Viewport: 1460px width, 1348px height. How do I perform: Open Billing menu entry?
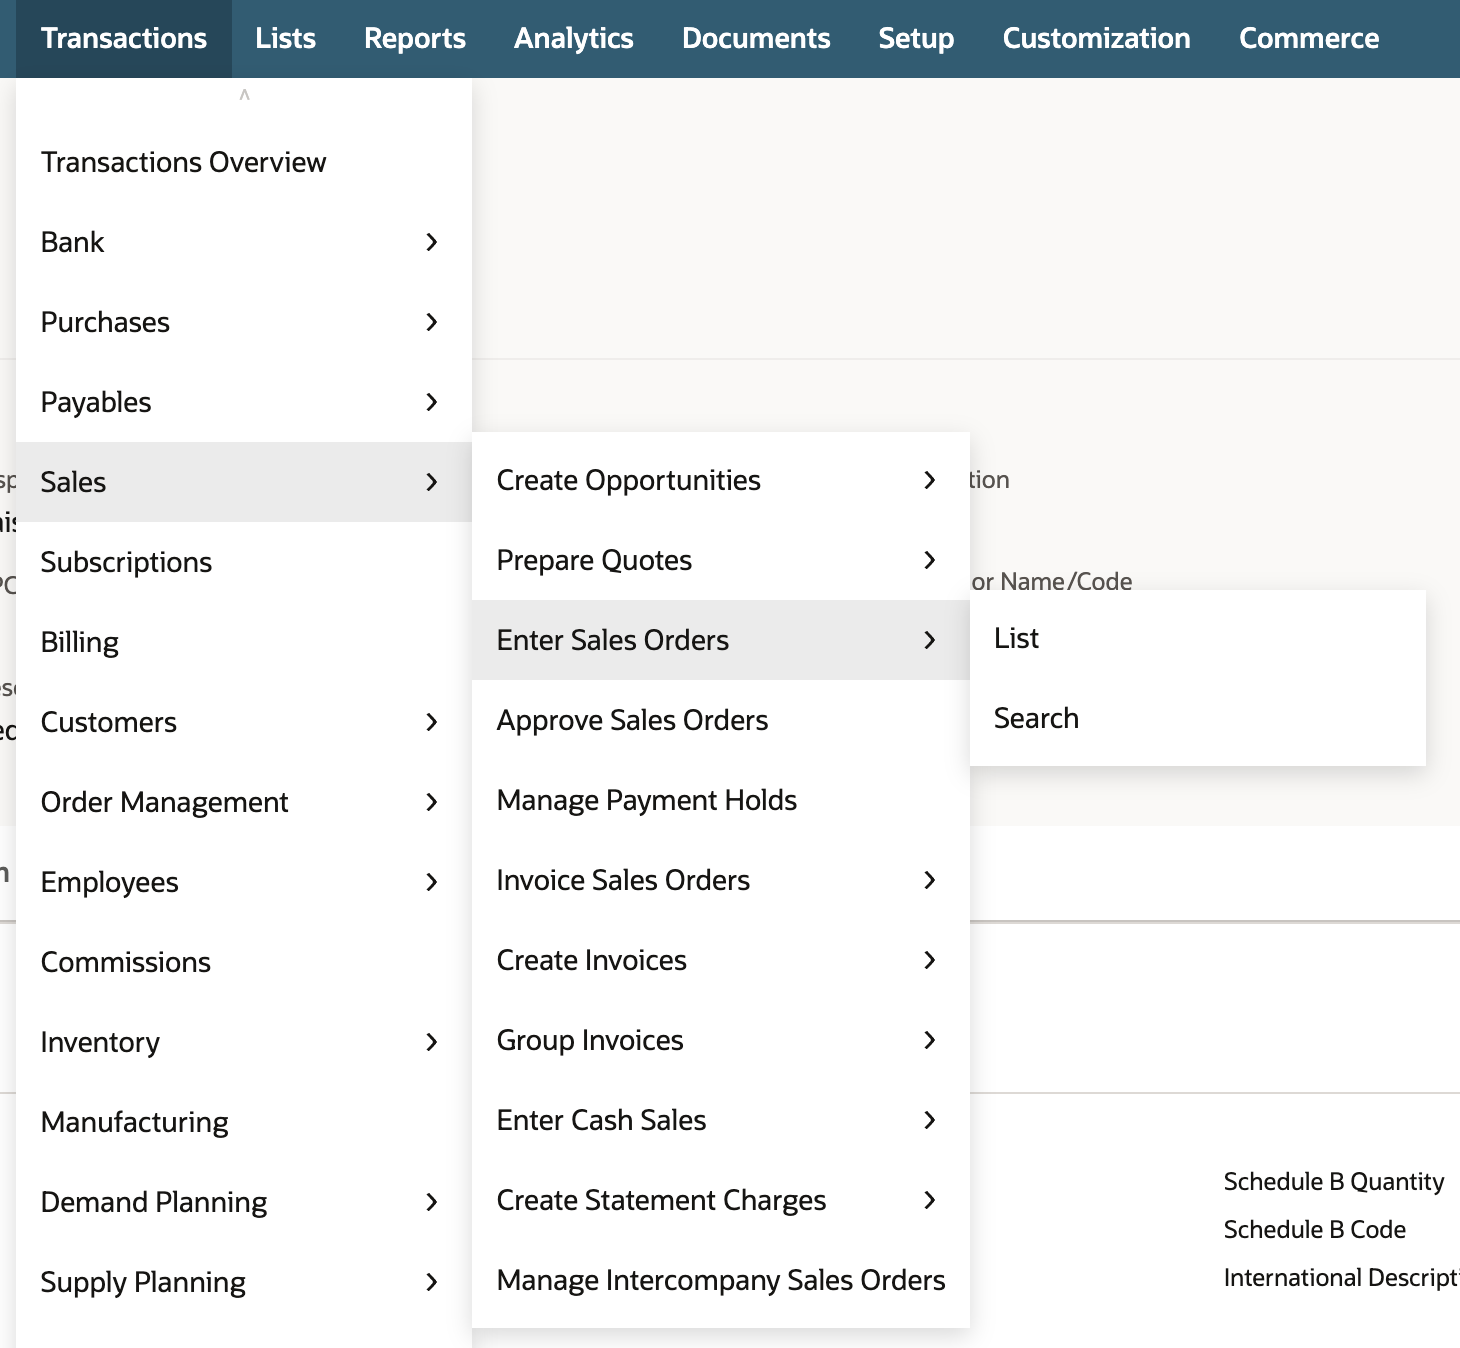pos(244,642)
